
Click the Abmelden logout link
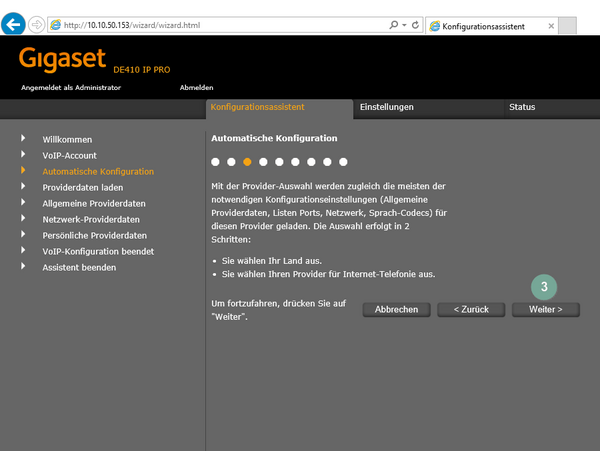click(196, 88)
